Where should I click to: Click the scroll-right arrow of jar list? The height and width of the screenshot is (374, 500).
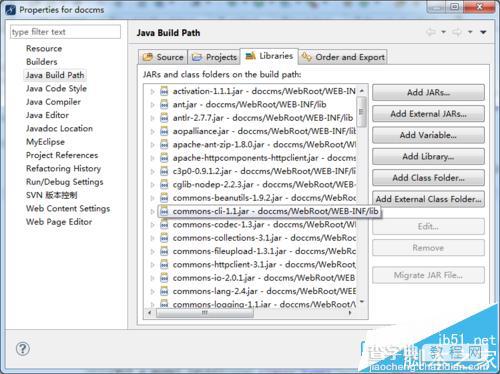(x=350, y=313)
